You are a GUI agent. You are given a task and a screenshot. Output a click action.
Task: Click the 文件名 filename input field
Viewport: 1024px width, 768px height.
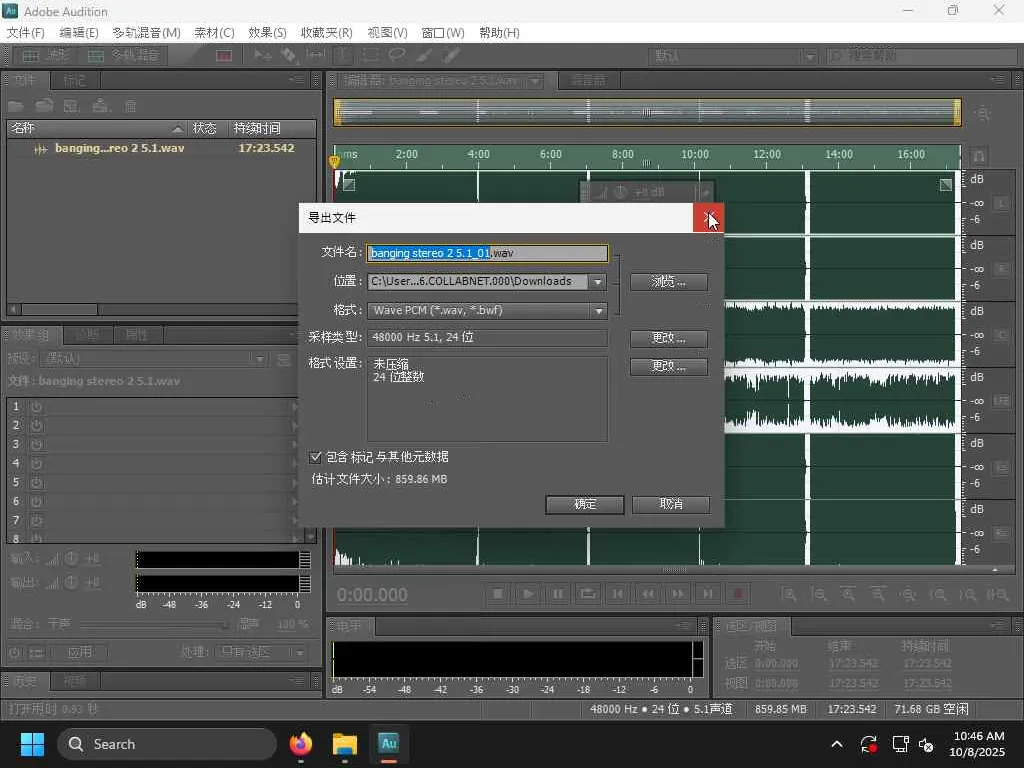pos(487,254)
